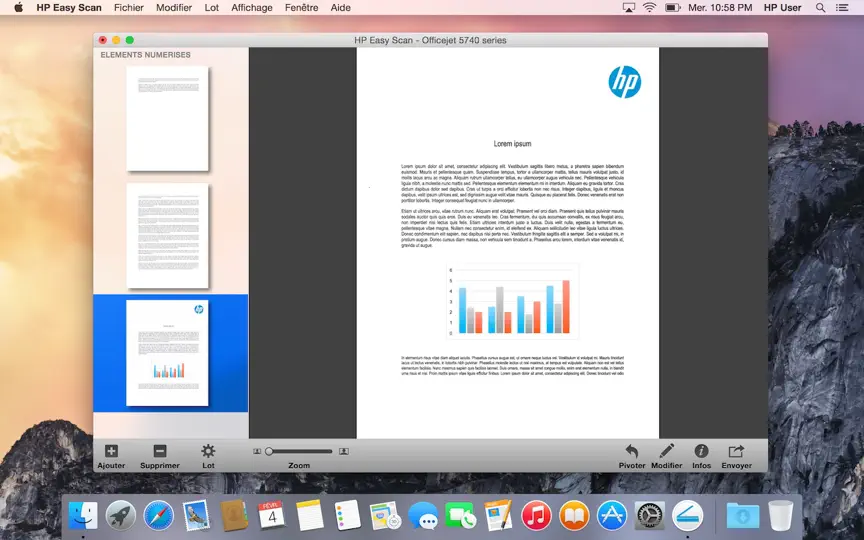Click the scanned page HP logo
The width and height of the screenshot is (864, 540).
tap(624, 82)
